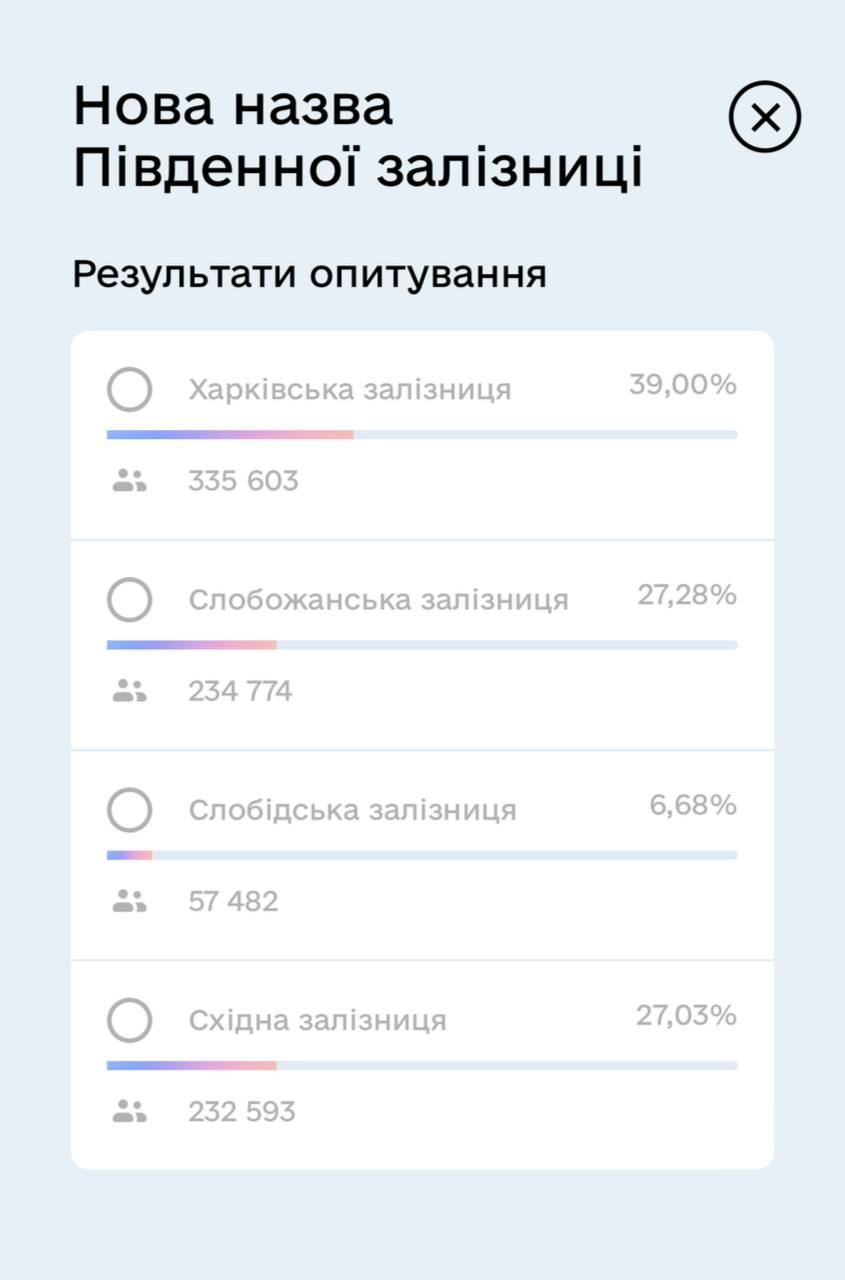
Task: Click the Східна залізниця option label
Action: pyautogui.click(x=317, y=1021)
